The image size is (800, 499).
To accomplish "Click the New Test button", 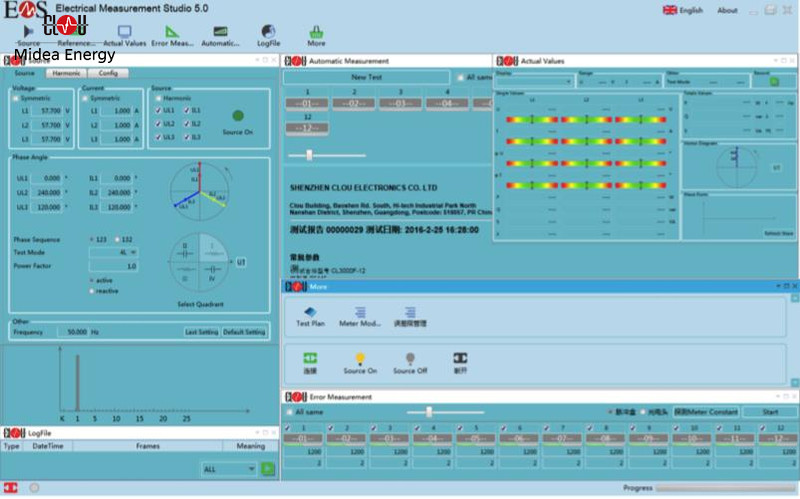I will tap(367, 77).
